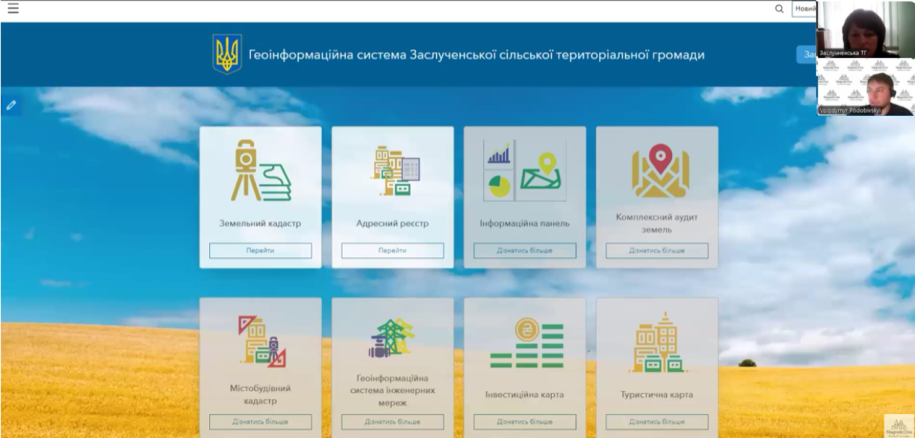915x438 pixels.
Task: Click Дізнатись більше under Комплексний аудит земель
Action: pyautogui.click(x=656, y=251)
